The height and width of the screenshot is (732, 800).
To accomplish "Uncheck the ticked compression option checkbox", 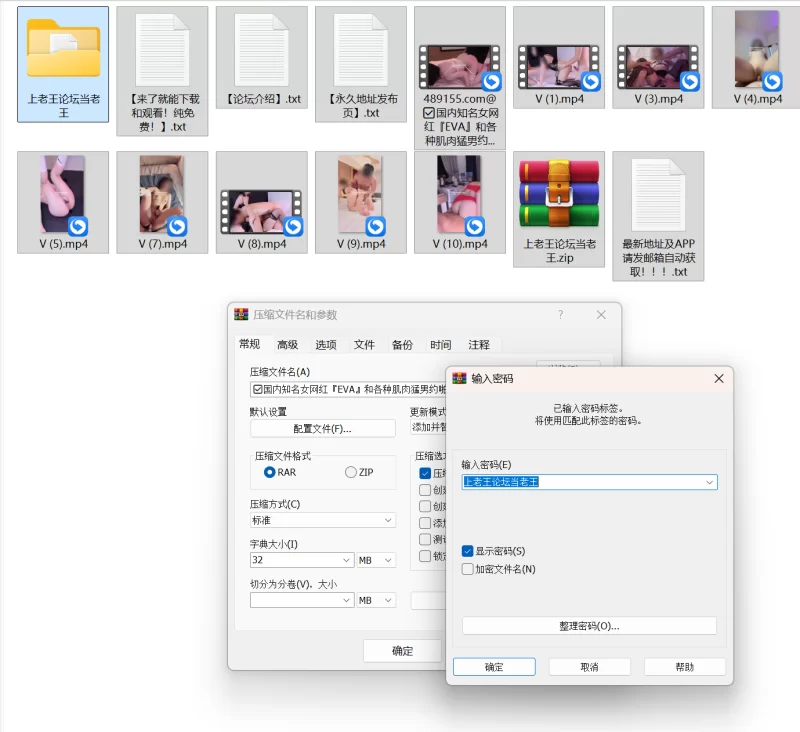I will [x=424, y=473].
